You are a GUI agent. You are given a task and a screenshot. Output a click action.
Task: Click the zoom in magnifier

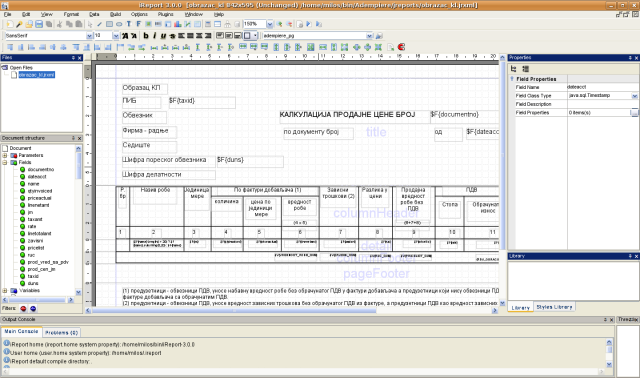(x=279, y=24)
